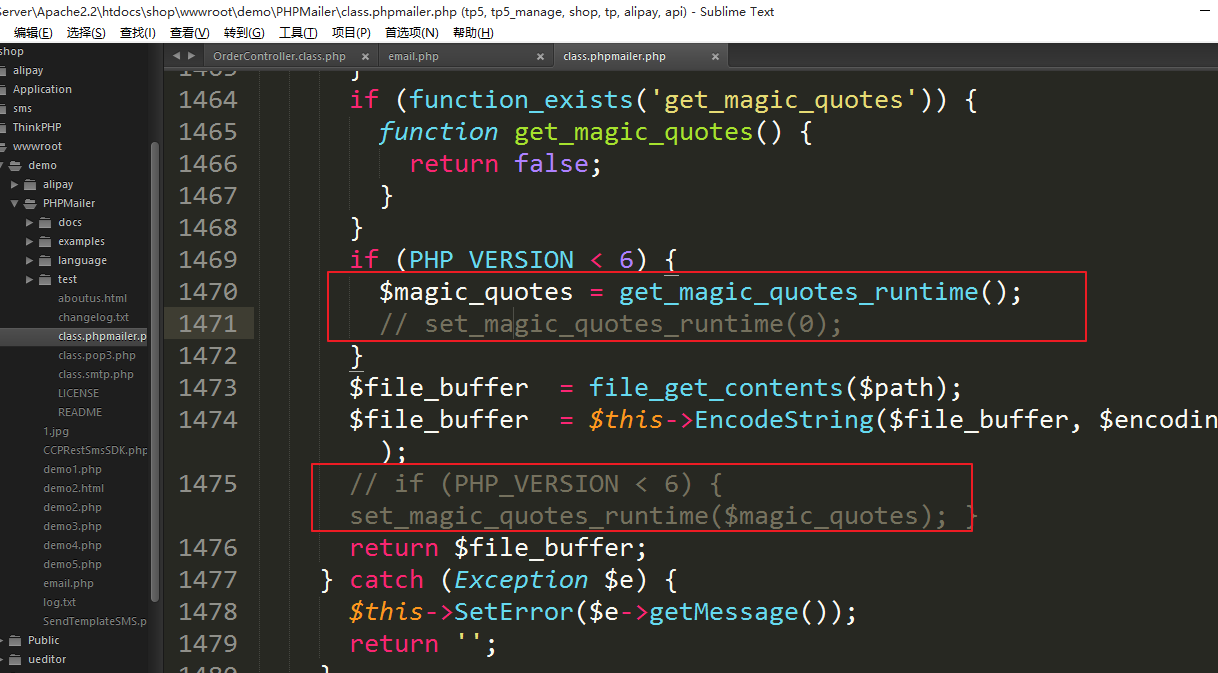Click the left tab-scroll arrow
Image resolution: width=1218 pixels, height=673 pixels.
(177, 56)
